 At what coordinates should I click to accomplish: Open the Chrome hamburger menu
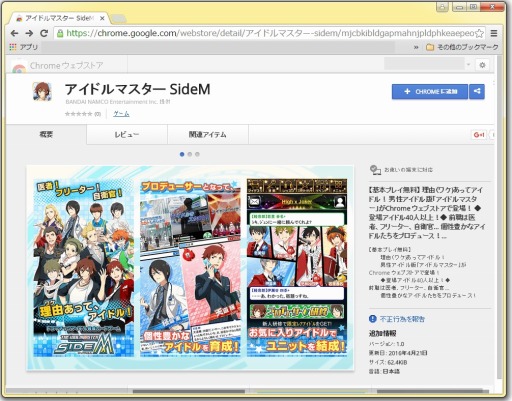coord(494,33)
